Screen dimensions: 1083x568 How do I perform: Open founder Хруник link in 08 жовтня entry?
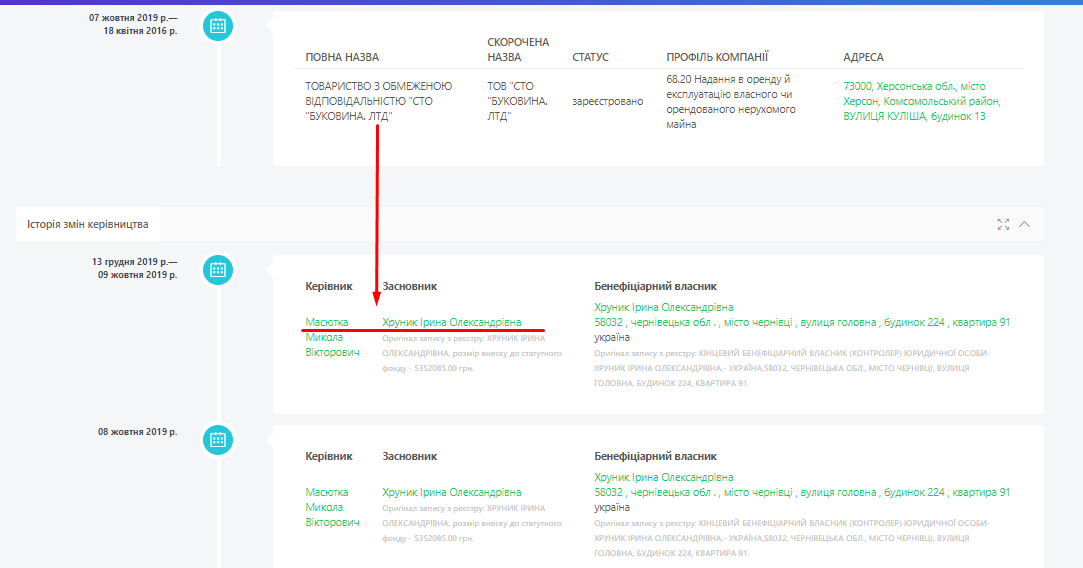pos(451,492)
